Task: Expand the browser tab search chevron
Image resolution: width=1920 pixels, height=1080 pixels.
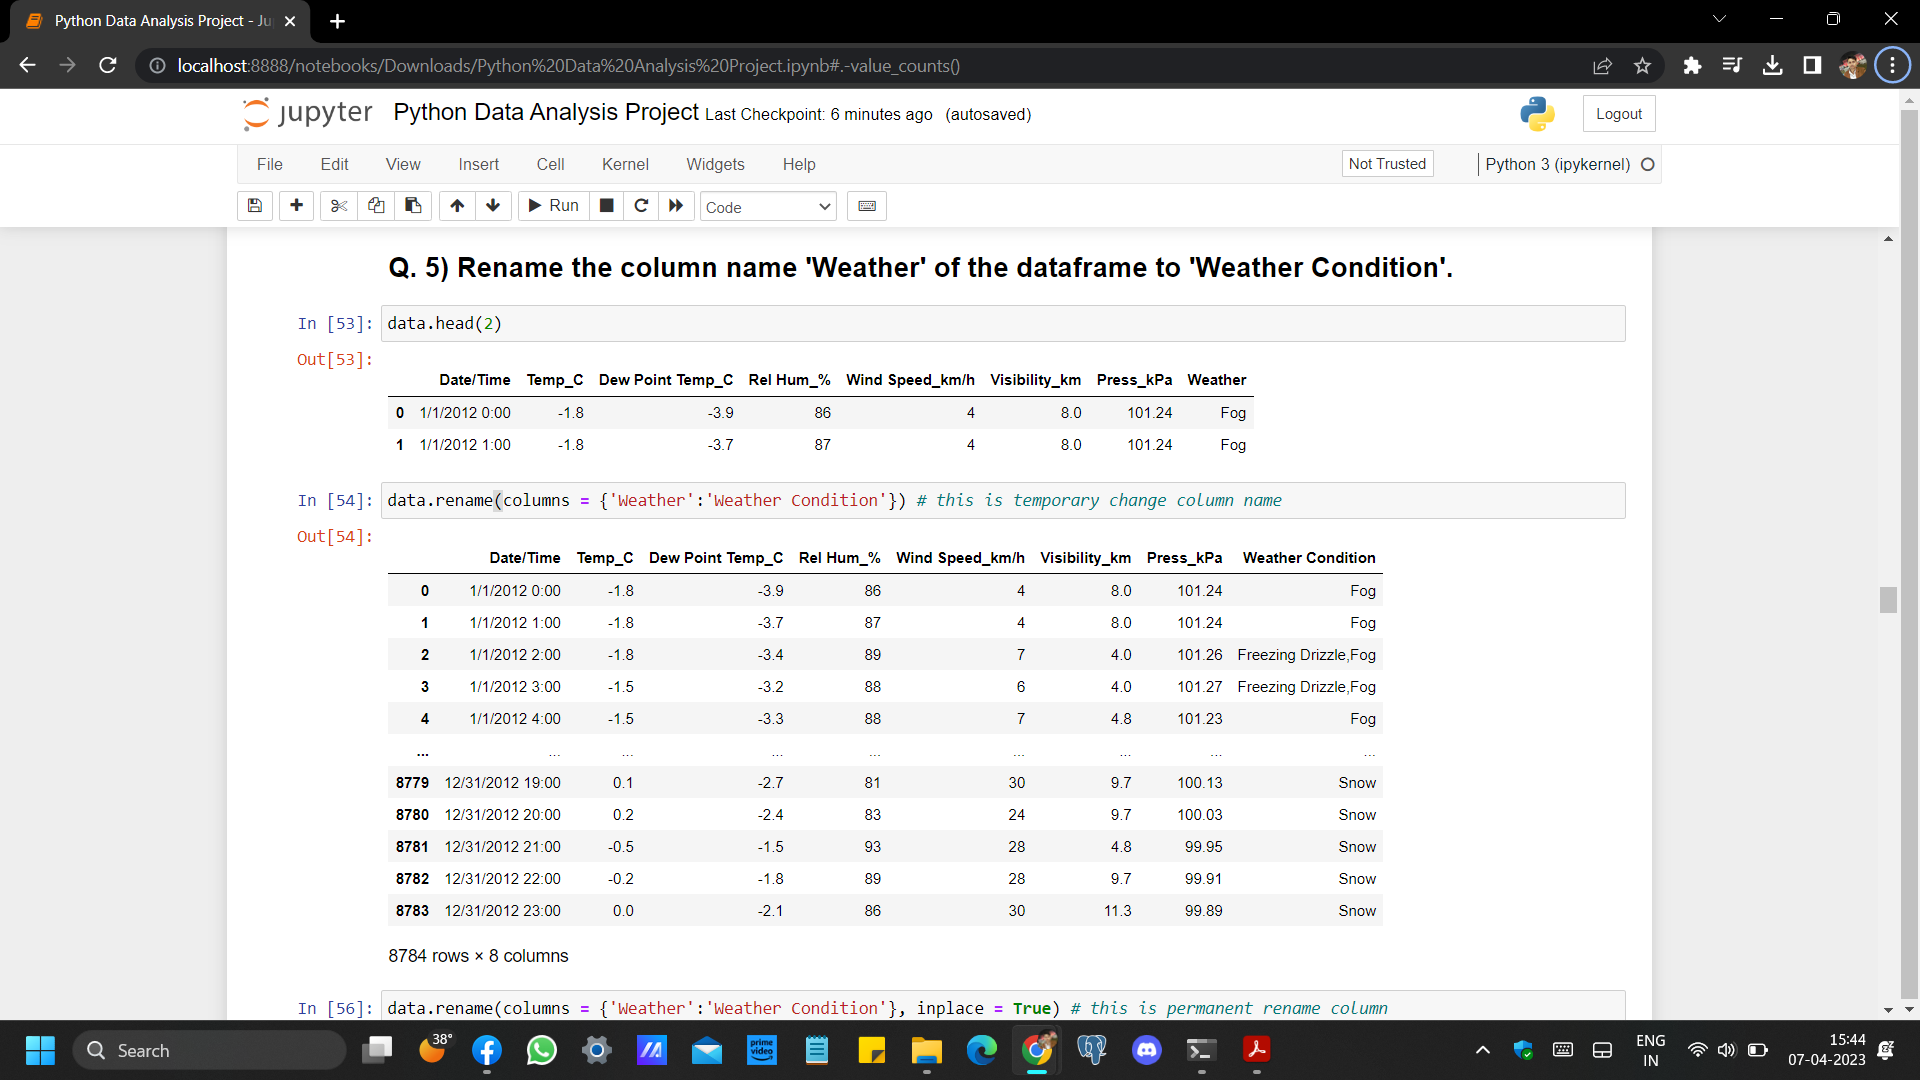Action: 1719,19
